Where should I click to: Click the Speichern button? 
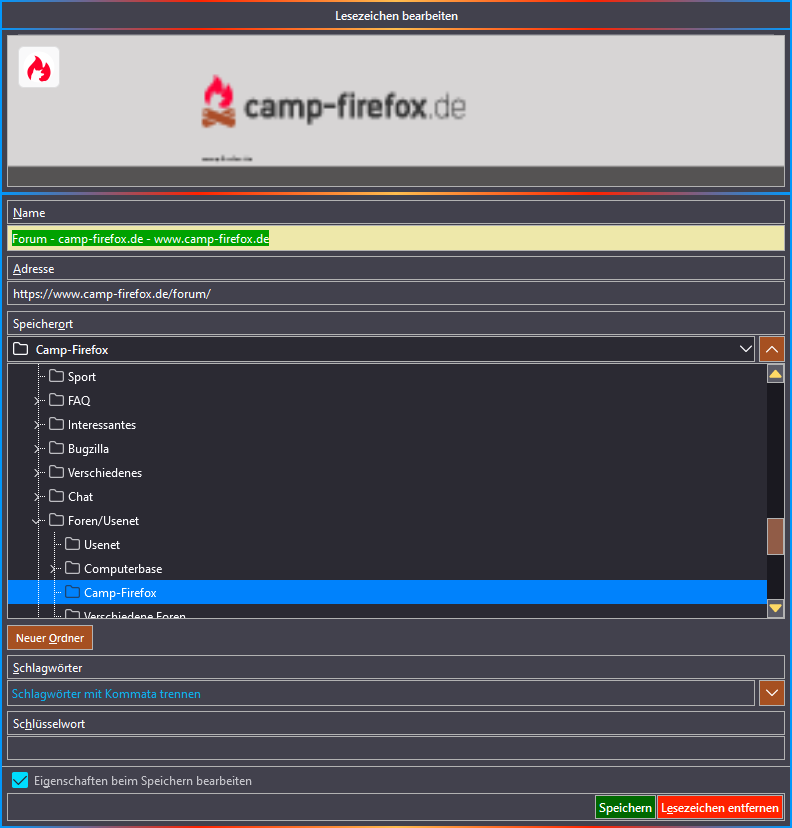(625, 808)
